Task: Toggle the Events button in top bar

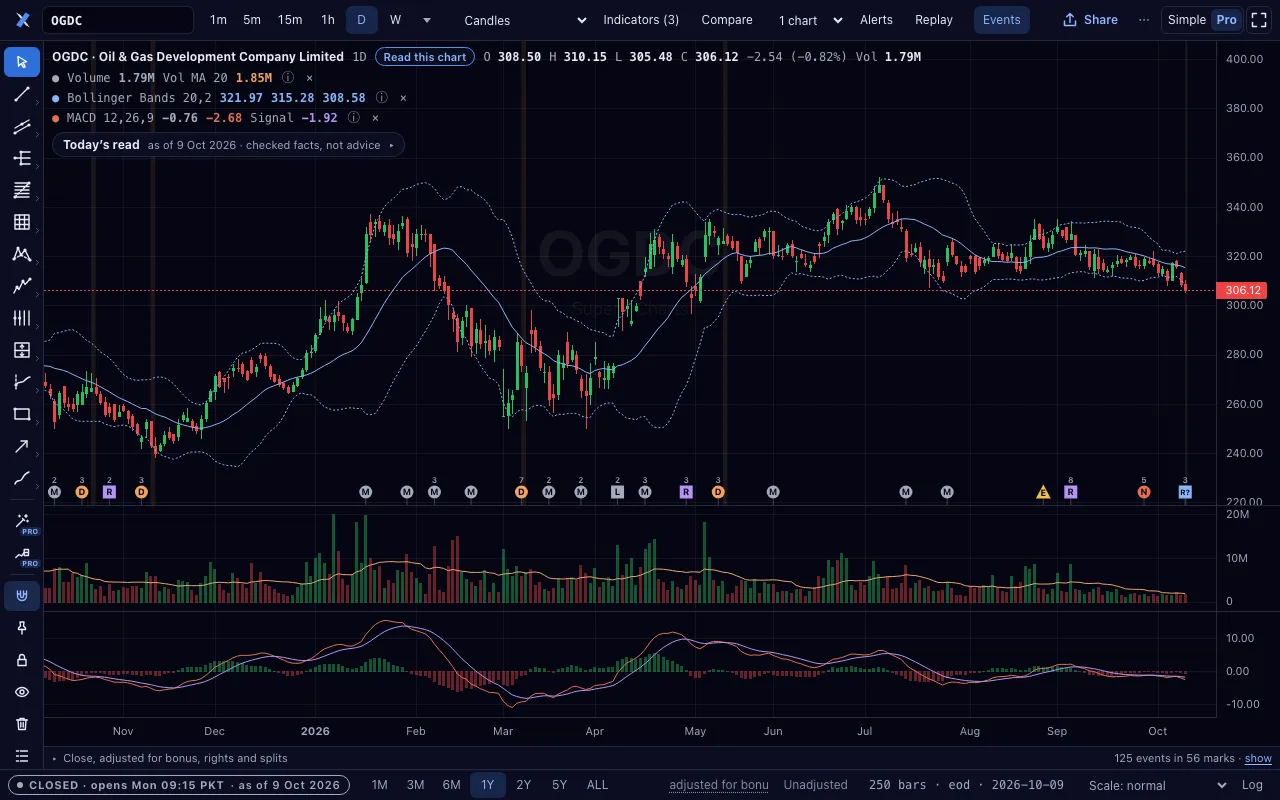Action: (x=1001, y=20)
